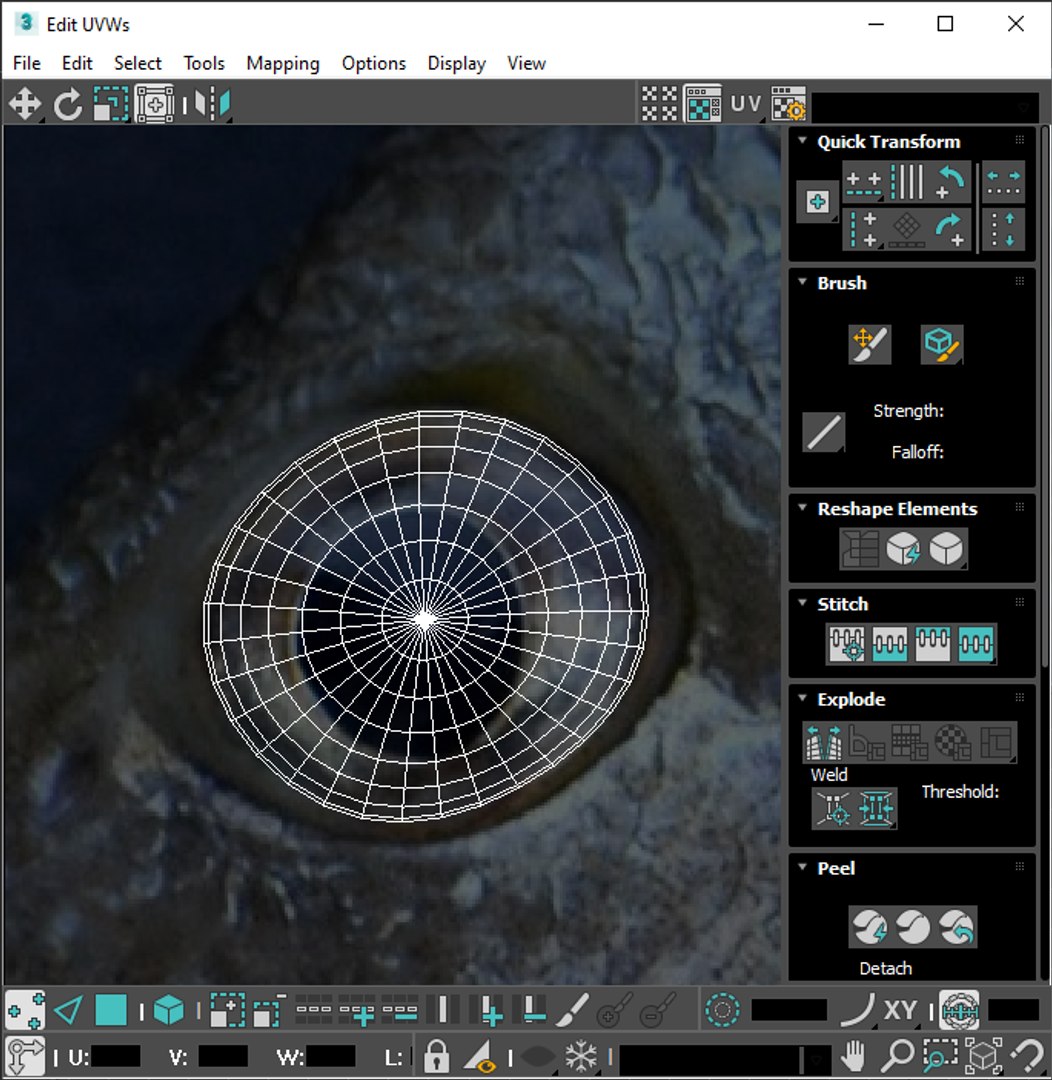Click Zoom Extents cube icon
This screenshot has width=1052, height=1080.
coord(983,1056)
